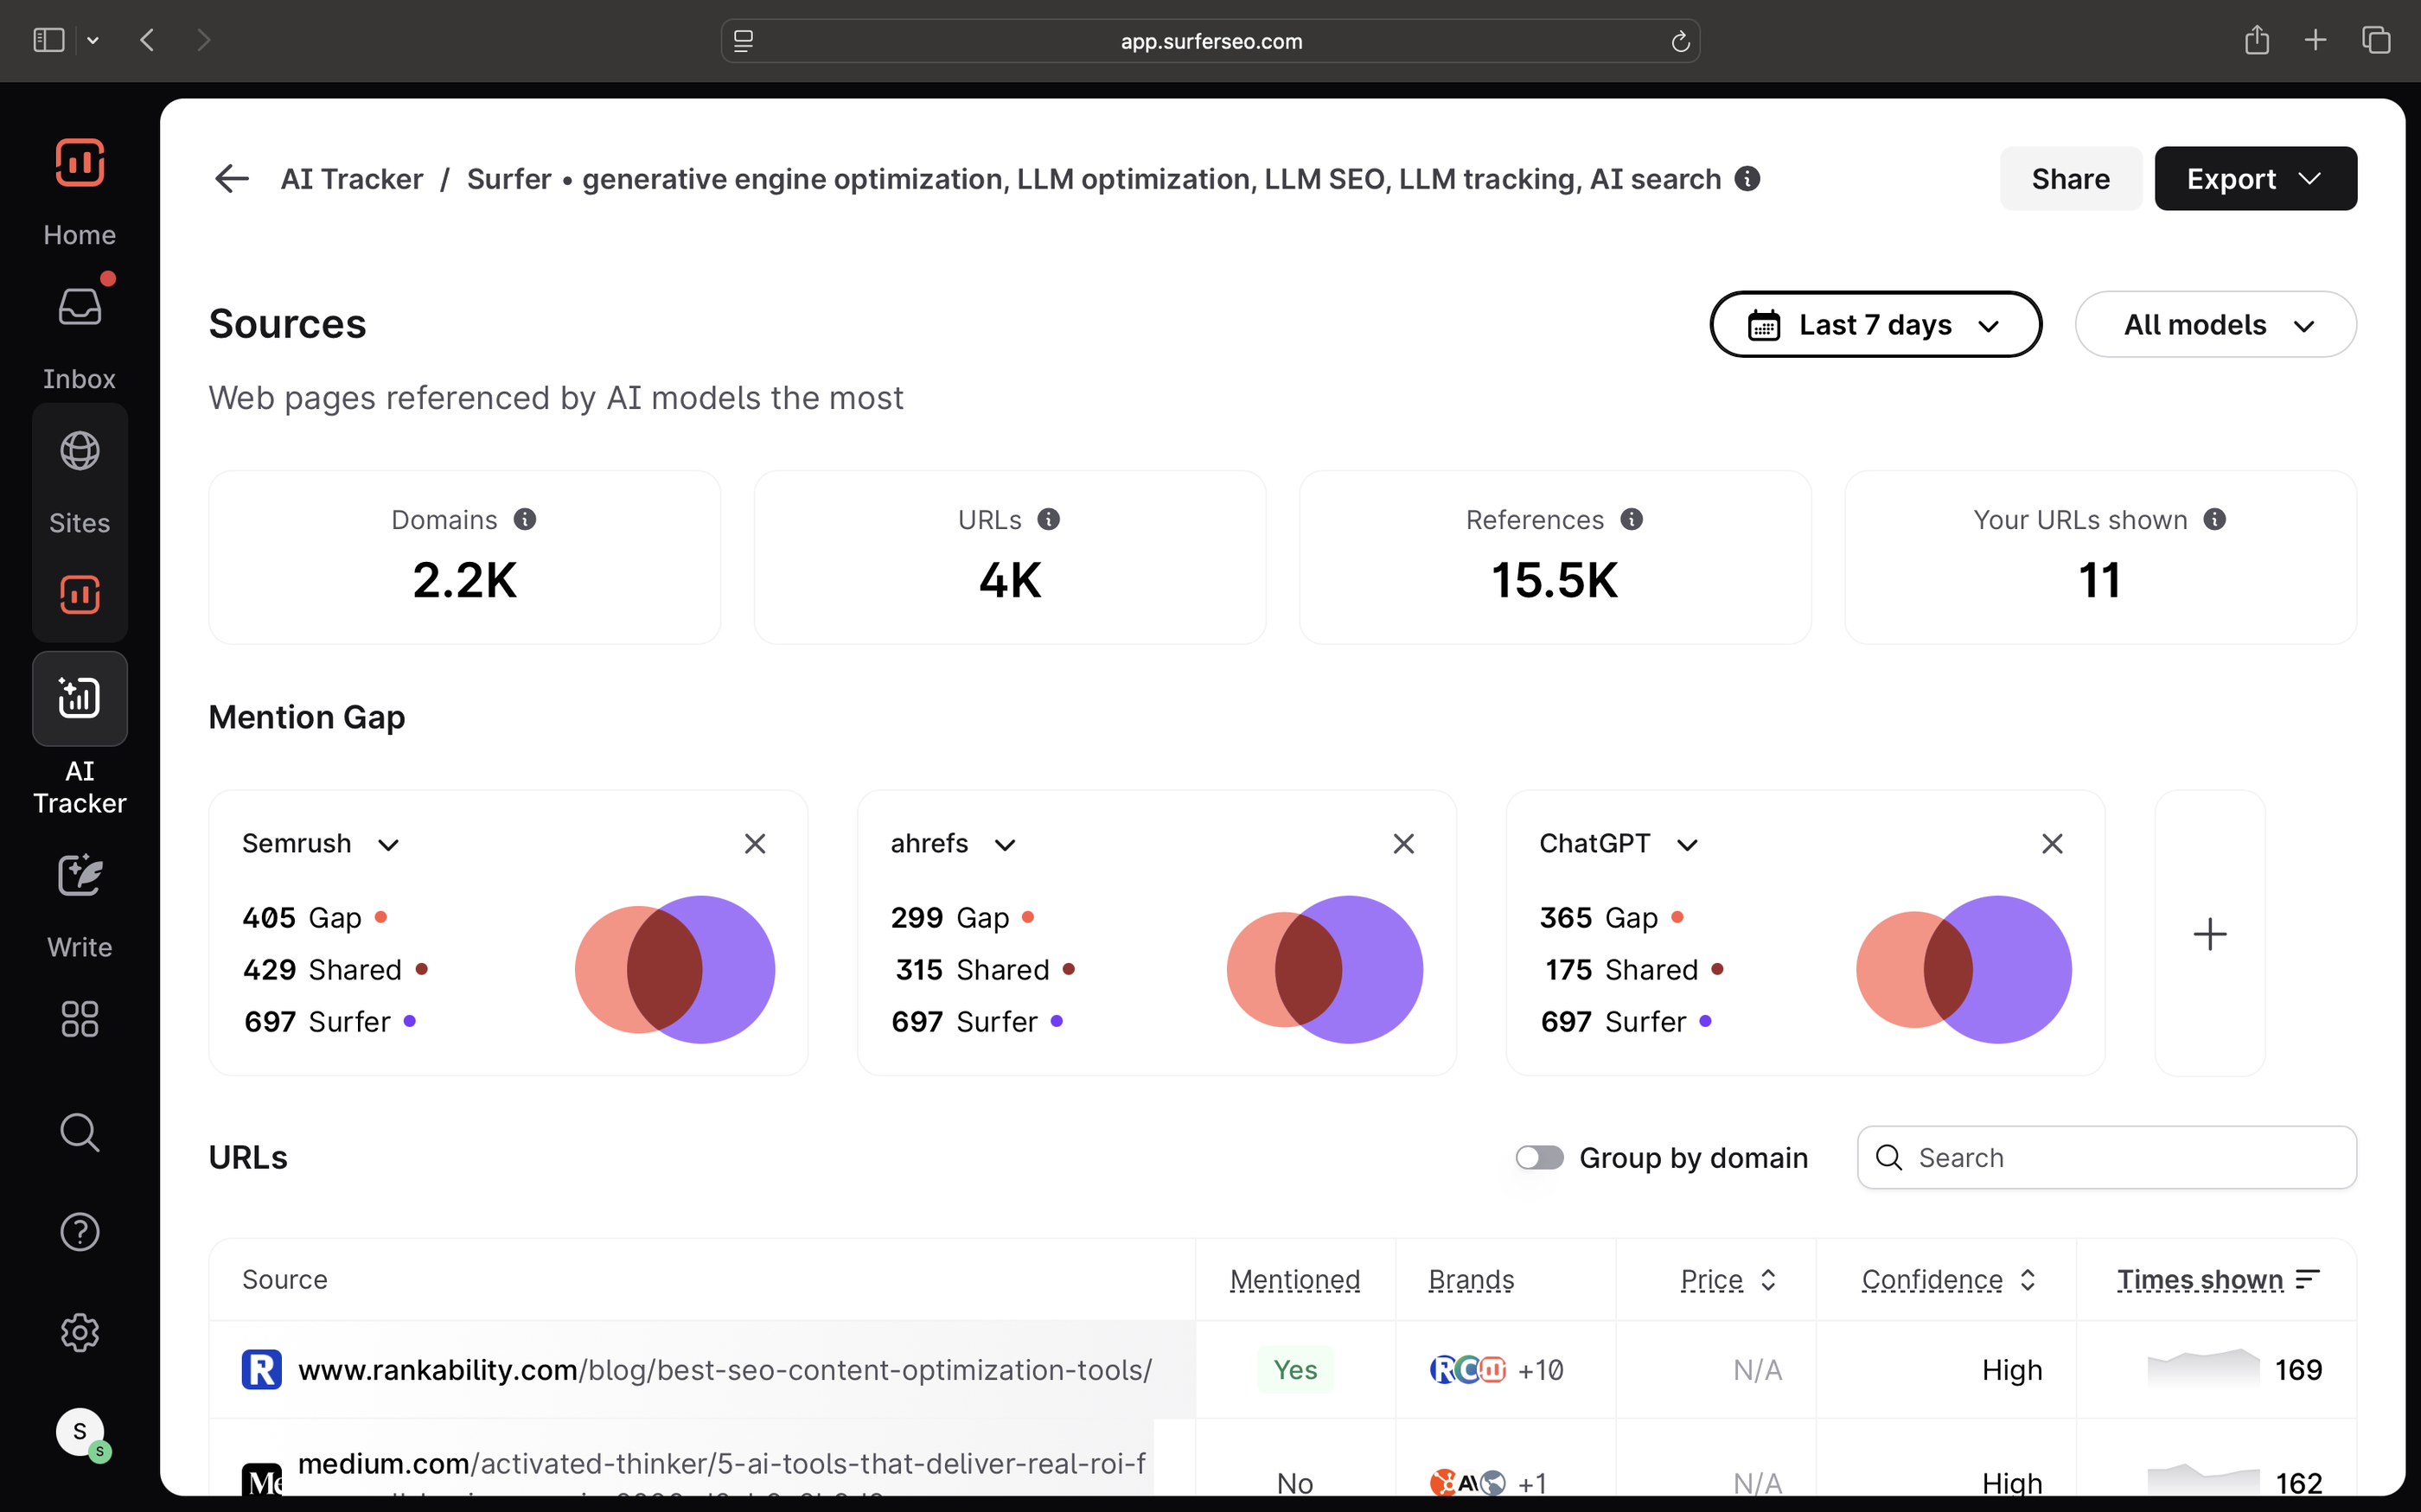Open the Semrush competitor selector dropdown
Image resolution: width=2421 pixels, height=1512 pixels.
click(321, 843)
